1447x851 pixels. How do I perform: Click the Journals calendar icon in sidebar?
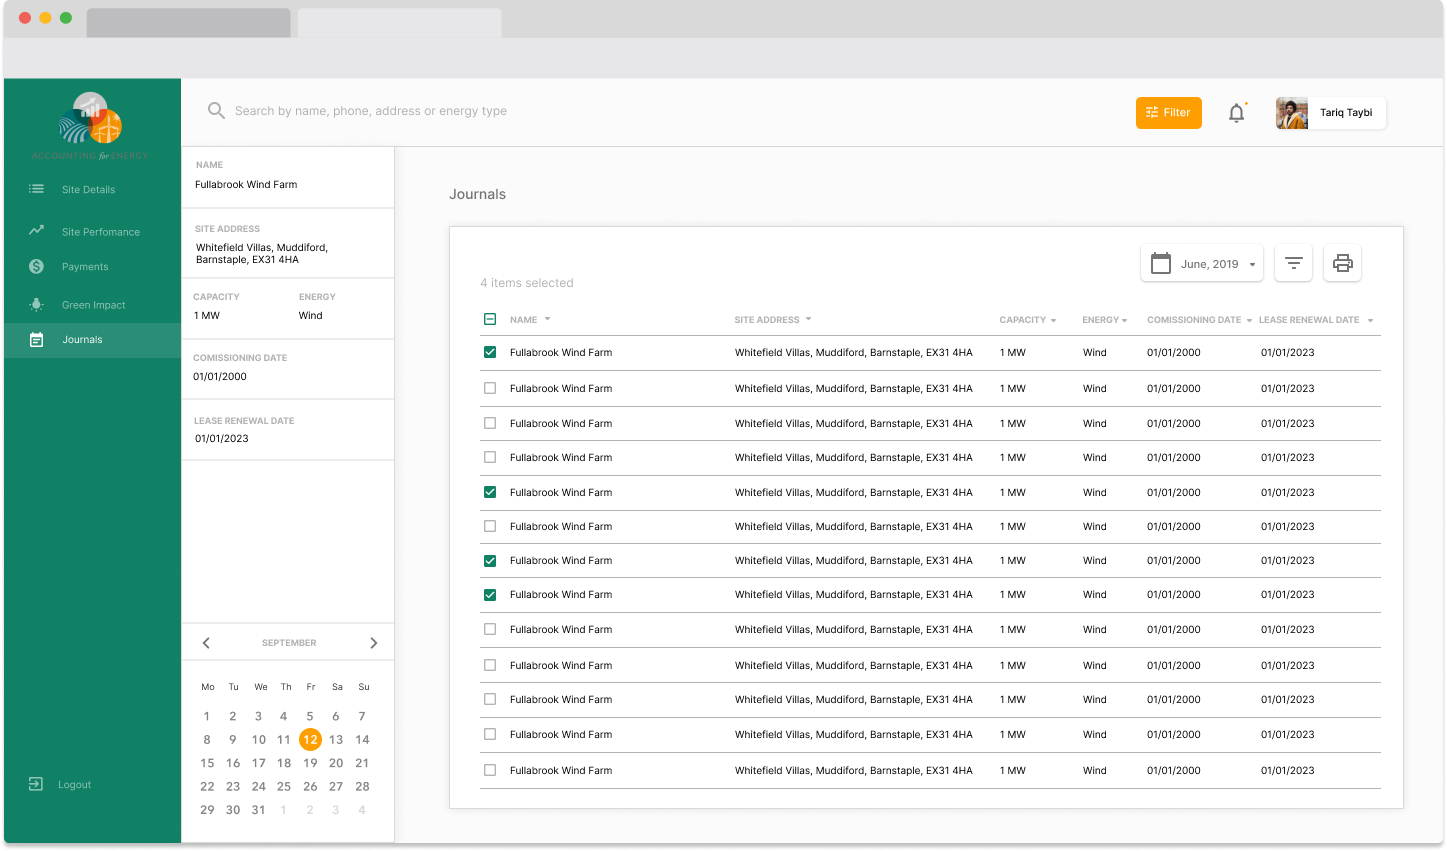pyautogui.click(x=36, y=340)
